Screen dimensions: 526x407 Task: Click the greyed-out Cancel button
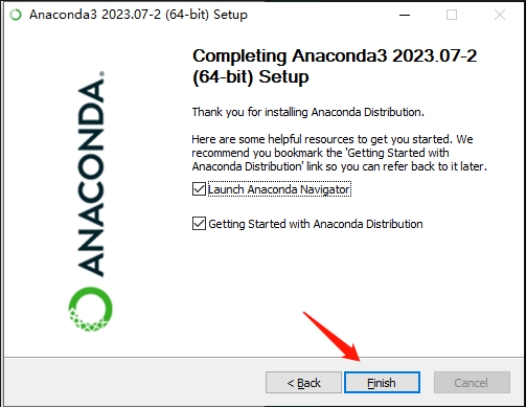tap(472, 382)
